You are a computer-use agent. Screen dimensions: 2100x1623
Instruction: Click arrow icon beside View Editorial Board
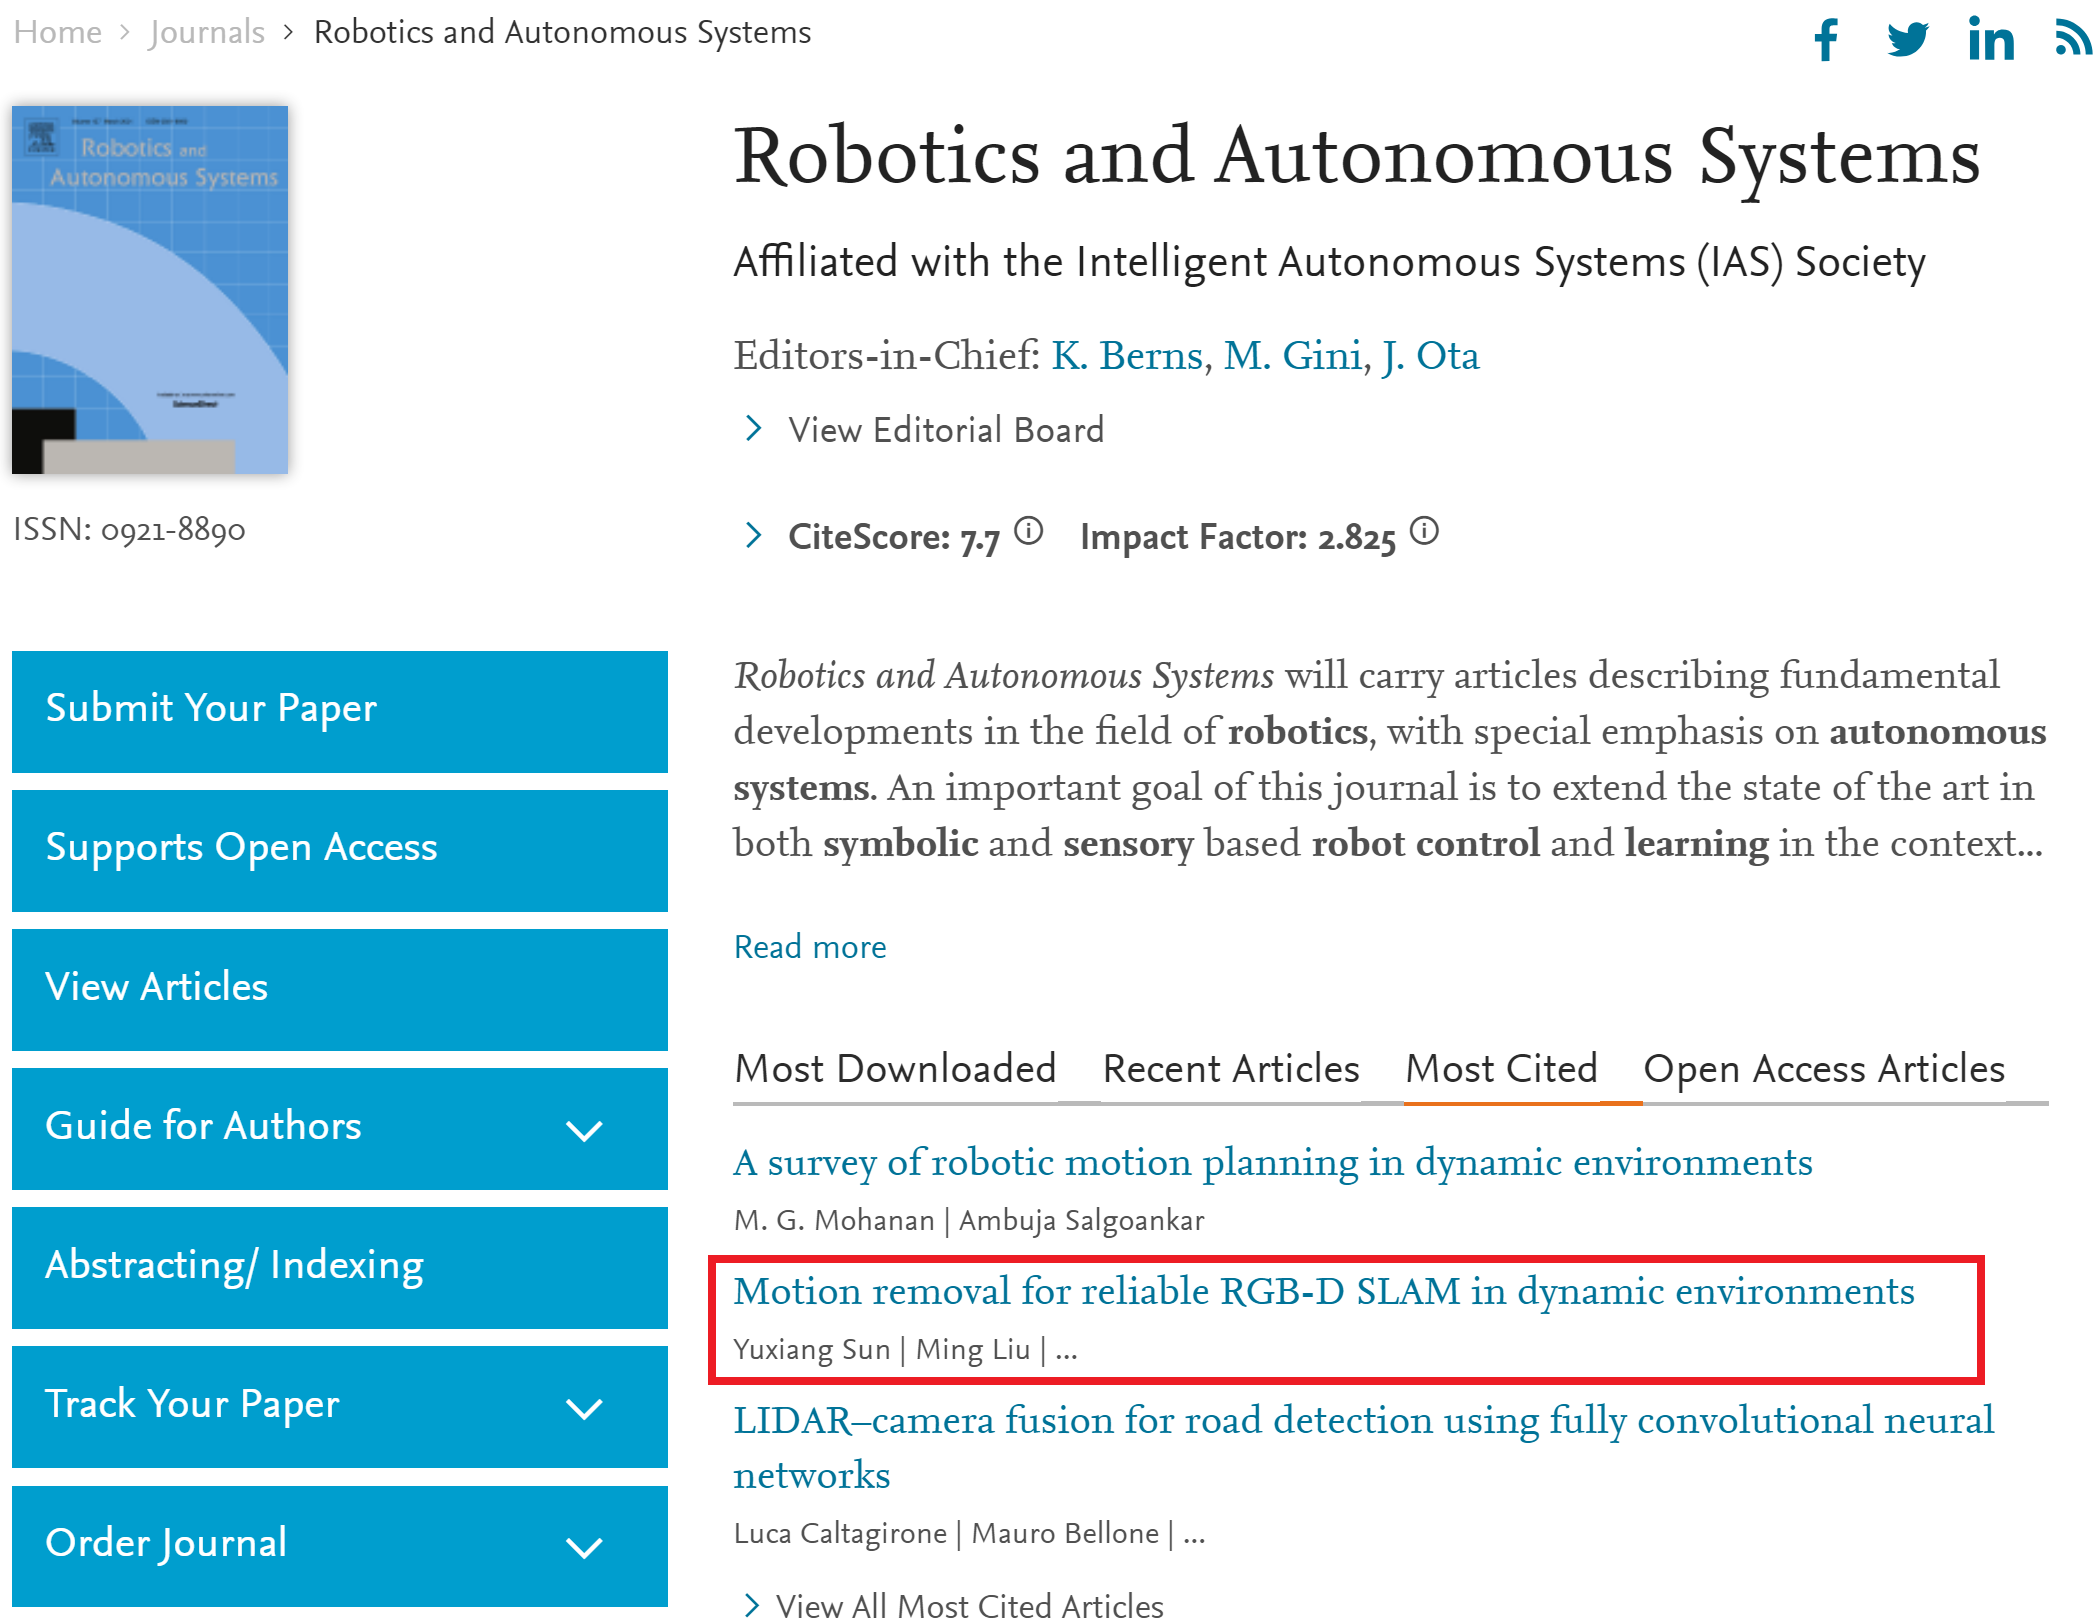coord(754,429)
